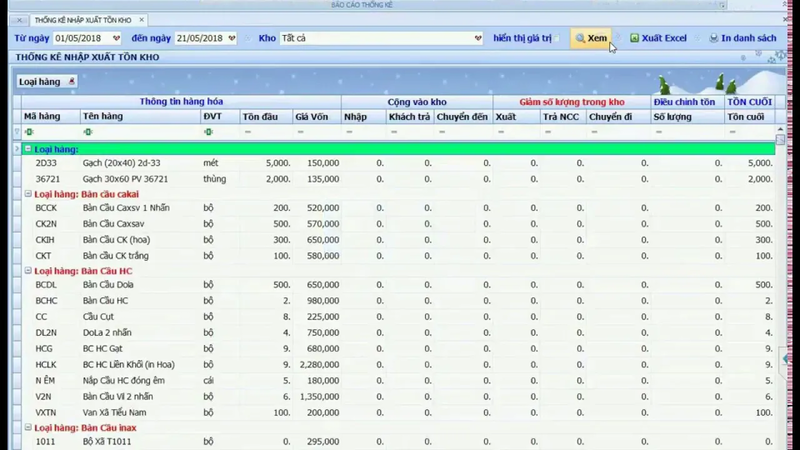Collapse the green highlighted Loại hàng group

(28, 149)
